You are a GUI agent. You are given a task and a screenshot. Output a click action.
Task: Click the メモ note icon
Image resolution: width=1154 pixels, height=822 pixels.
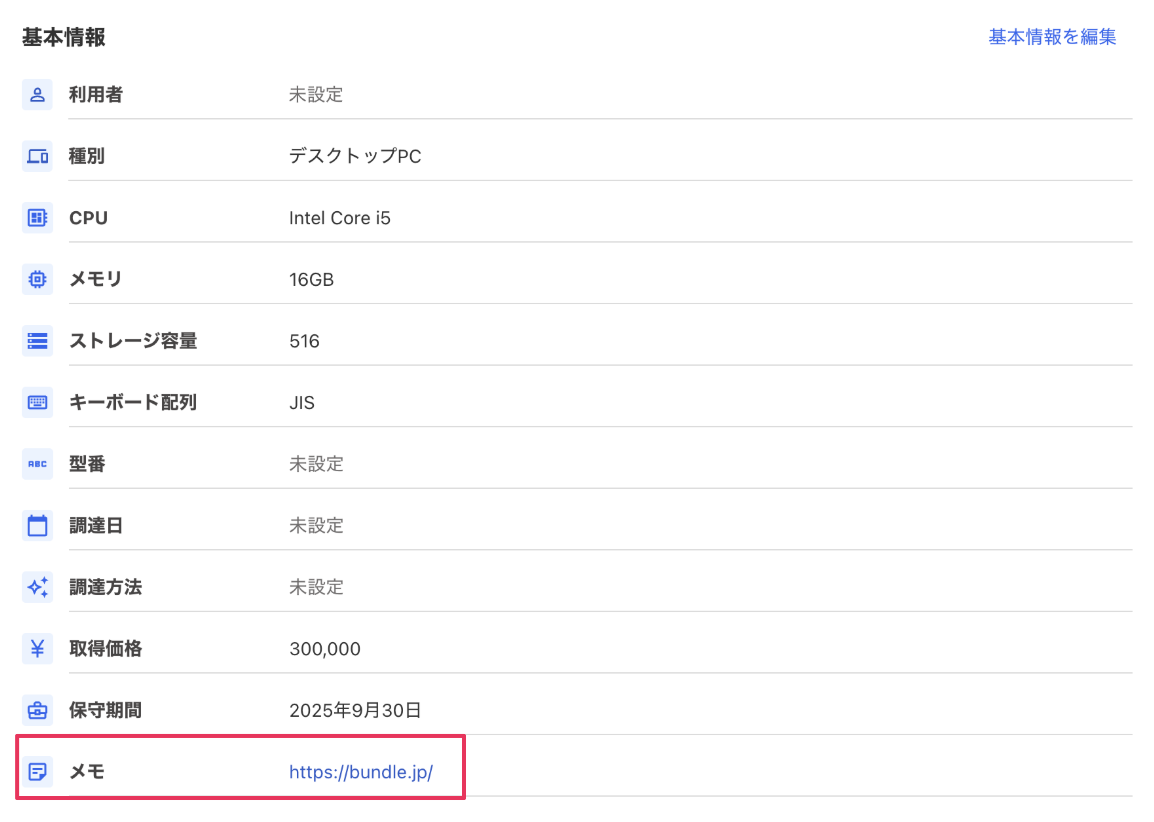tap(37, 771)
